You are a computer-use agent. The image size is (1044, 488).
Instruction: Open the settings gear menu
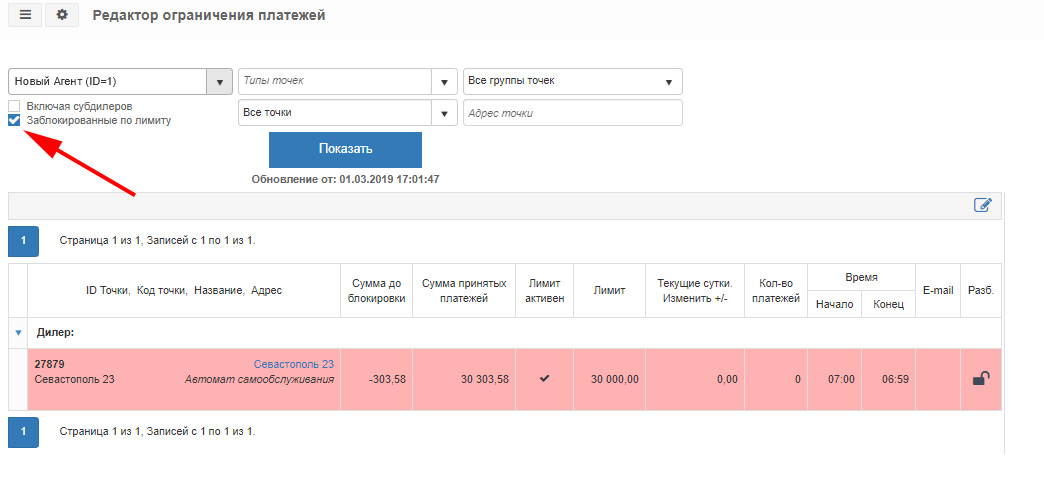click(62, 15)
